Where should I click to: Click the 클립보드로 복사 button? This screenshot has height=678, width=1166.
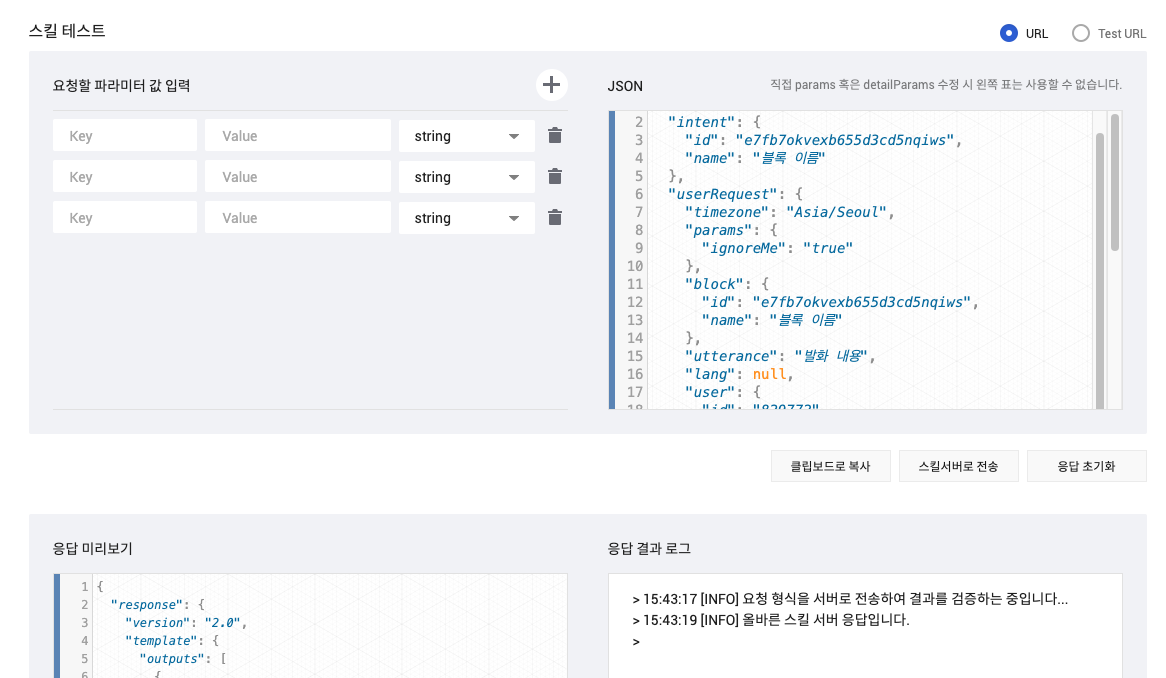[x=831, y=466]
